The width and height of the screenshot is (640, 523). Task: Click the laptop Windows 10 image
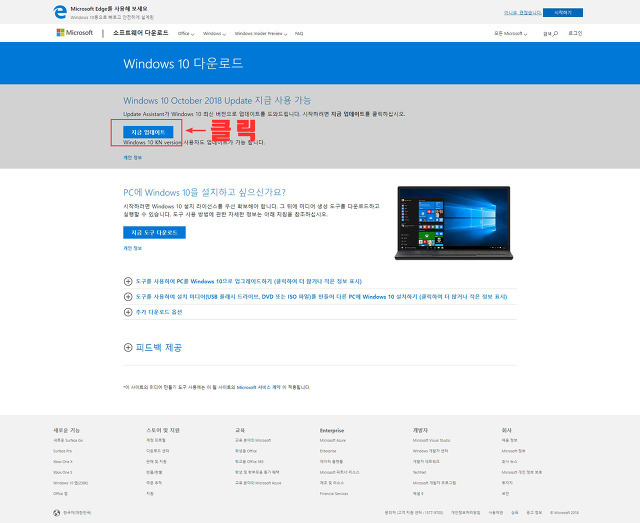point(453,223)
